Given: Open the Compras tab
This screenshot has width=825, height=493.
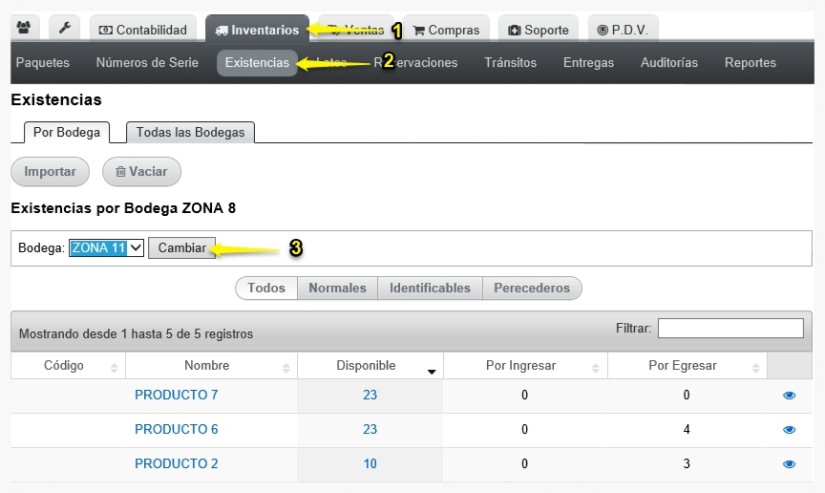Looking at the screenshot, I should click(447, 29).
